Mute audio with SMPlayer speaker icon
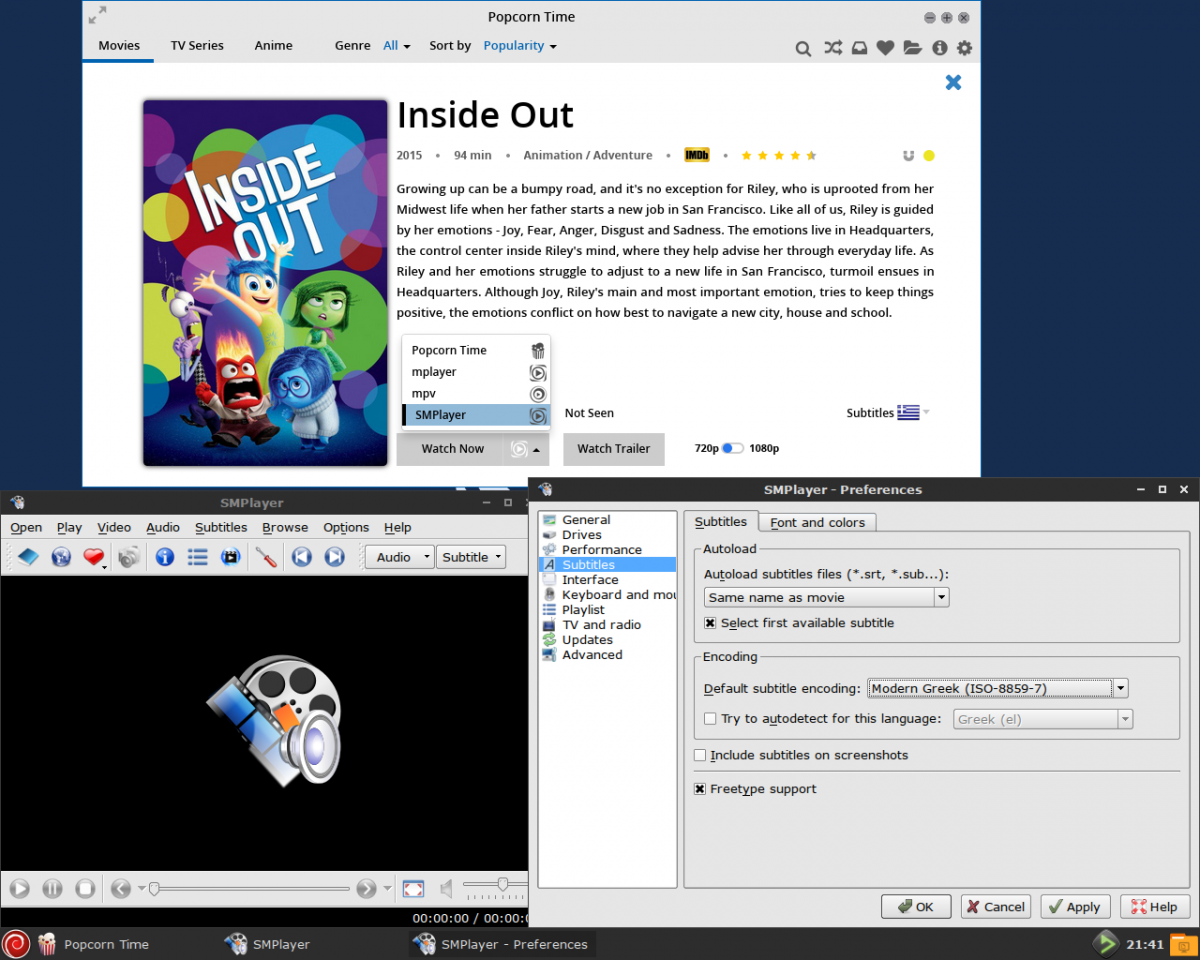The height and width of the screenshot is (960, 1200). pyautogui.click(x=447, y=888)
